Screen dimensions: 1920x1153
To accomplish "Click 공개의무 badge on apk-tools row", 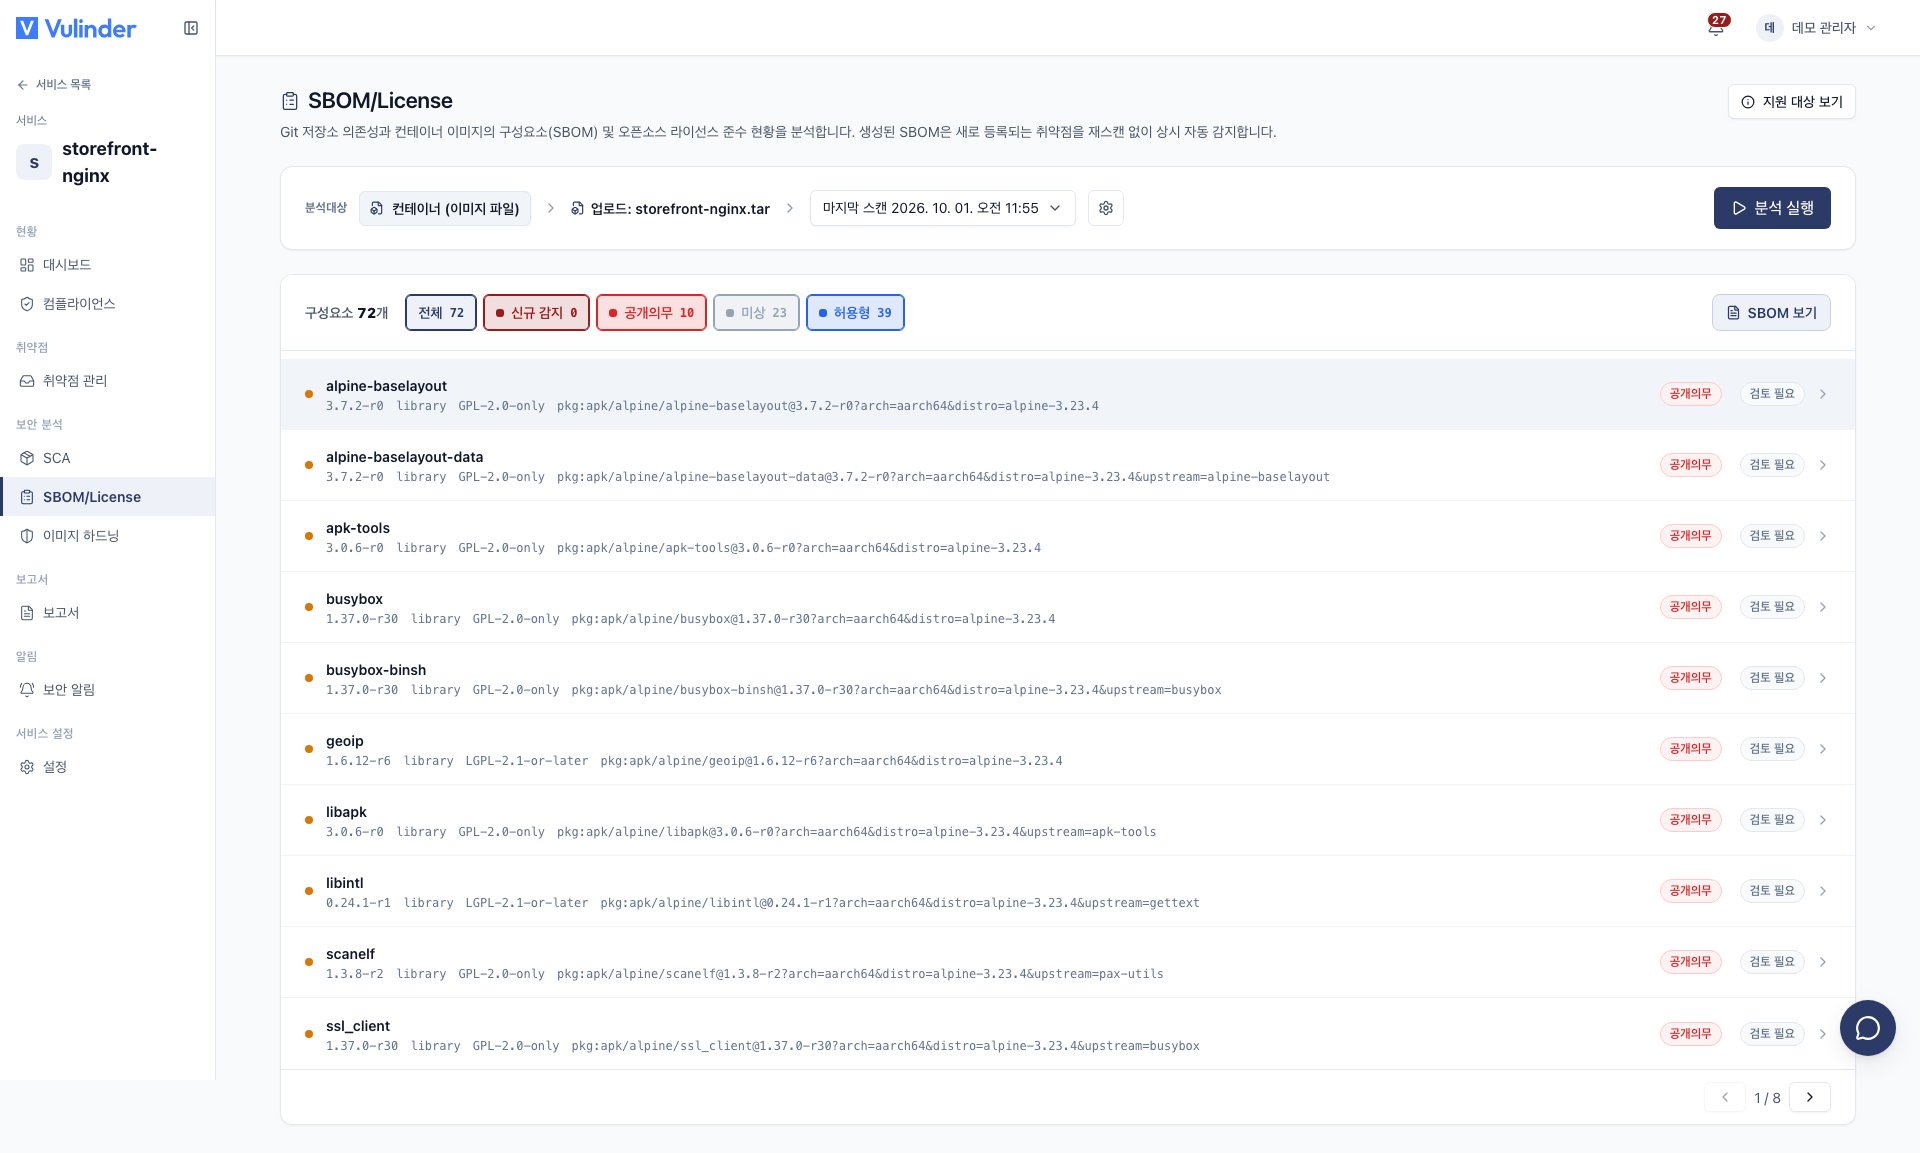I will (1690, 536).
